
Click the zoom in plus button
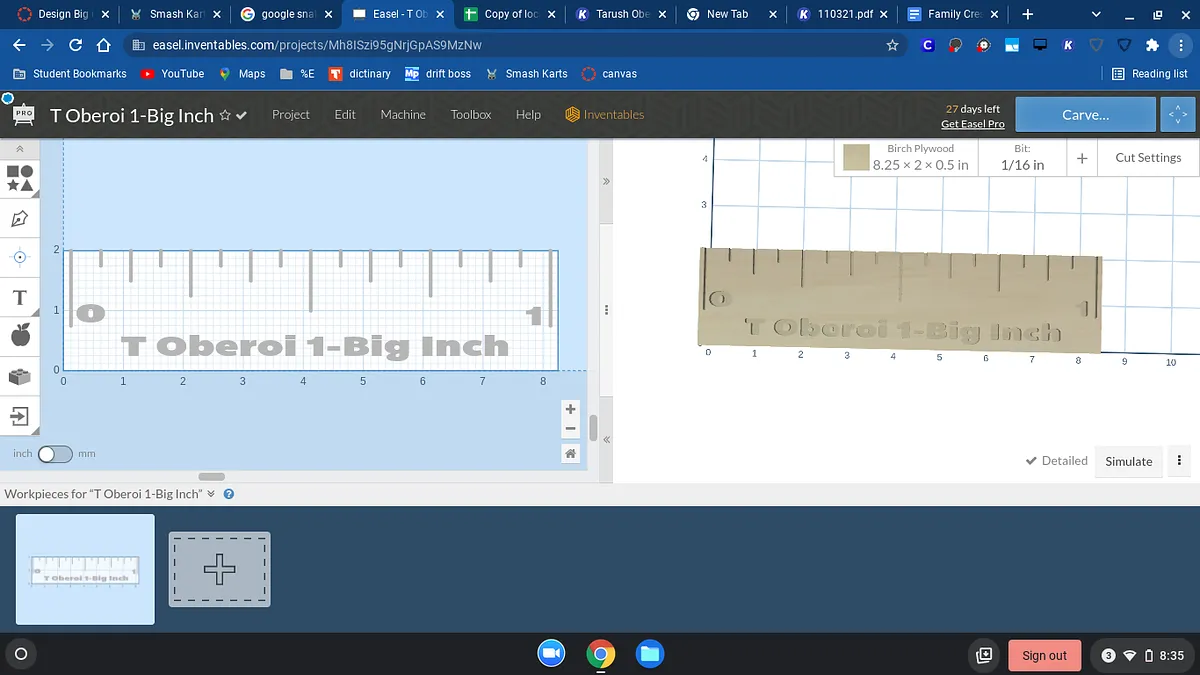[x=570, y=409]
